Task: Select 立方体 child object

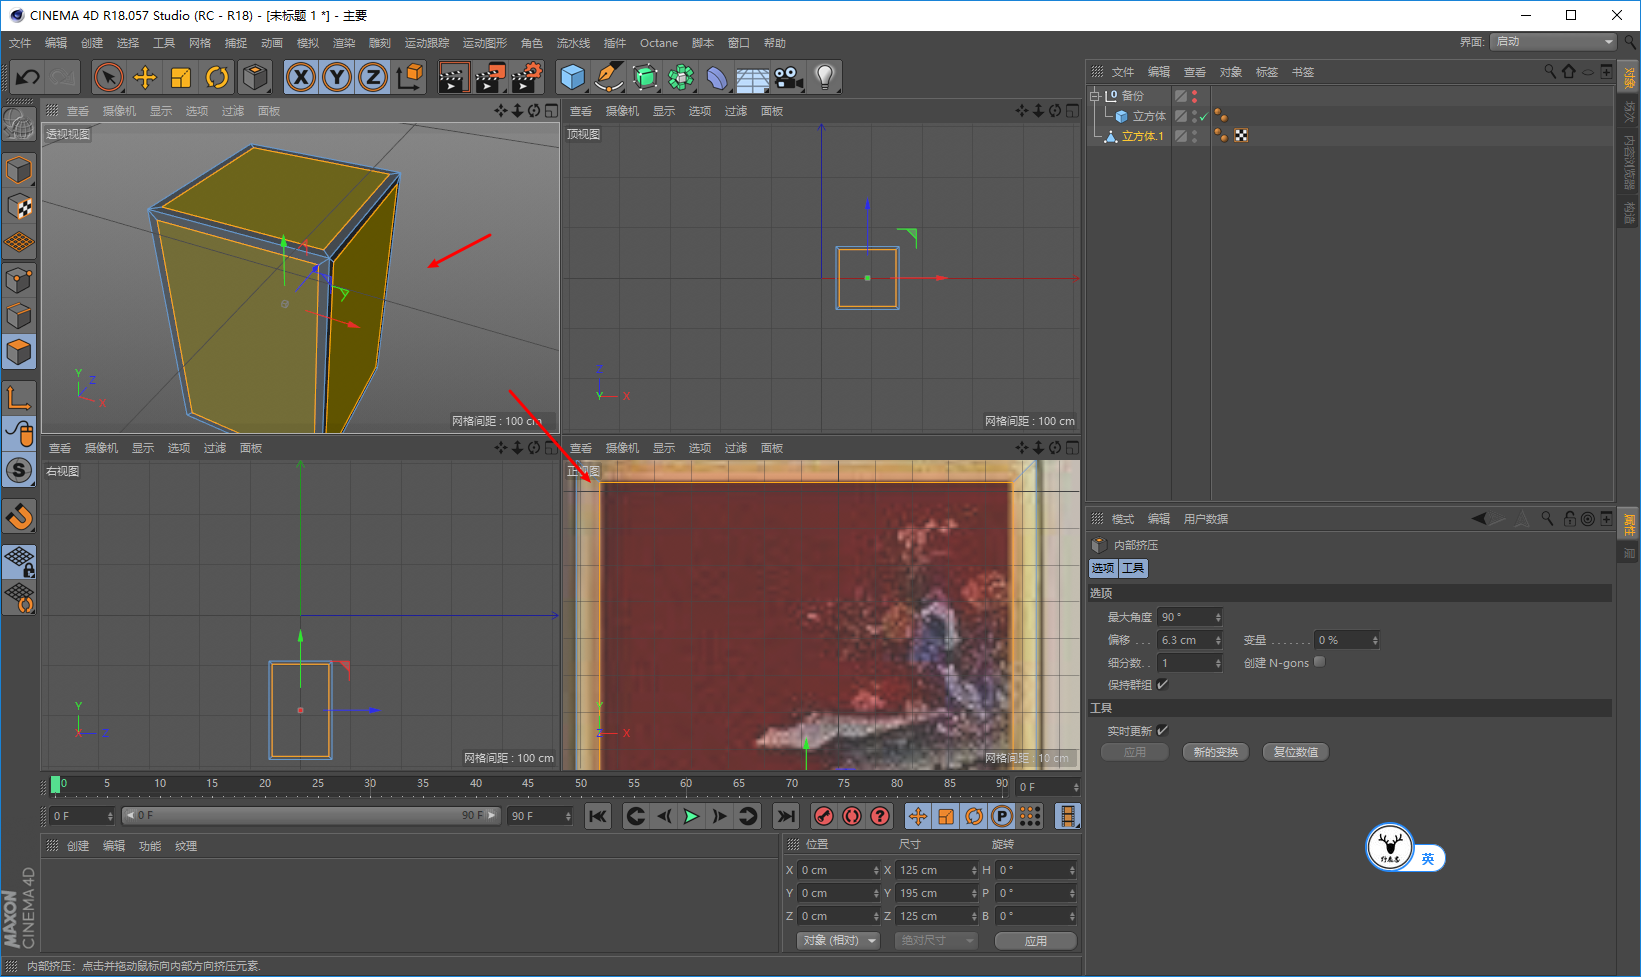Action: point(1149,116)
